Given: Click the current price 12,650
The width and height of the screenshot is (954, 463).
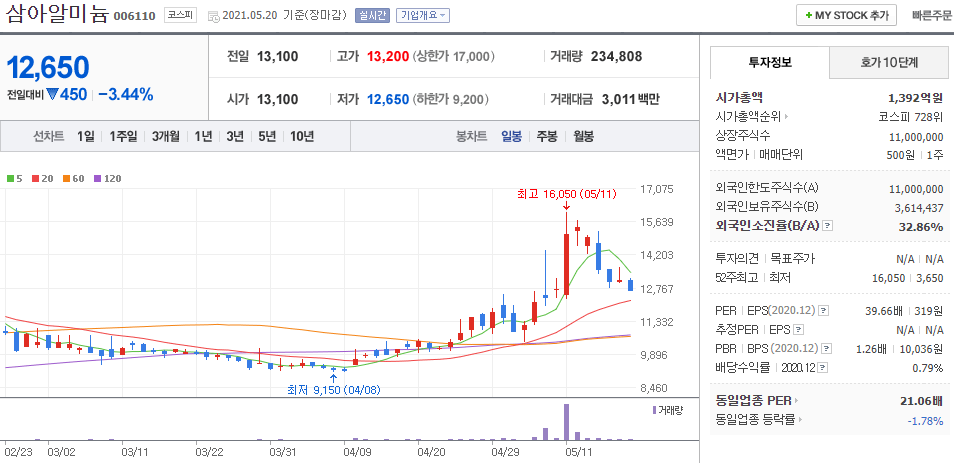Looking at the screenshot, I should tap(48, 68).
